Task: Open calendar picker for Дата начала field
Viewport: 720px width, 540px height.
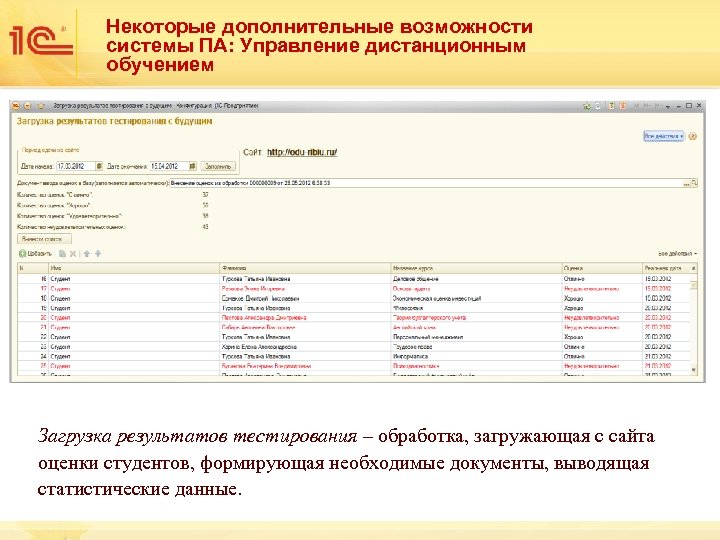Action: pyautogui.click(x=99, y=166)
